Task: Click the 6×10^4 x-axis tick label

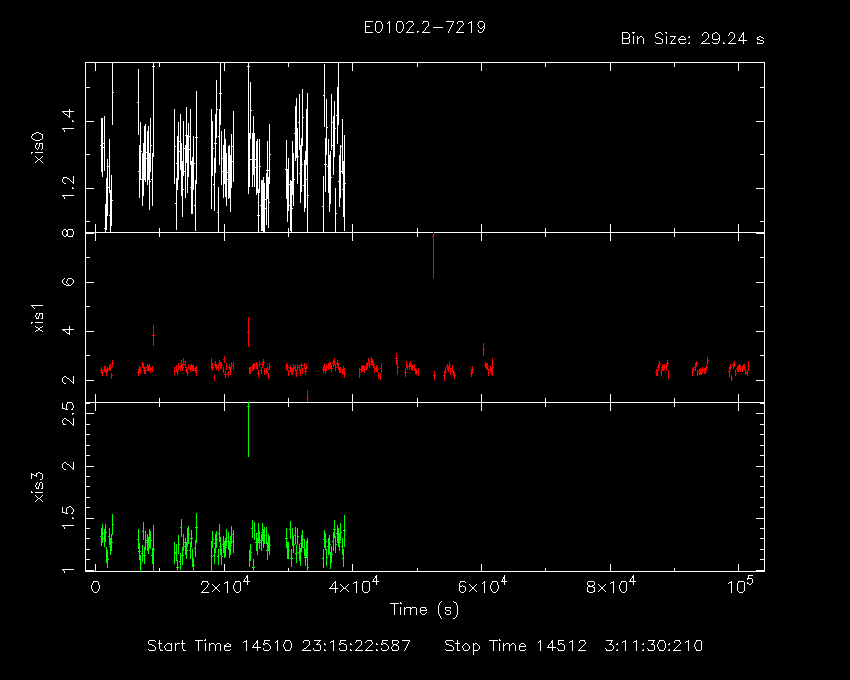Action: pyautogui.click(x=482, y=586)
